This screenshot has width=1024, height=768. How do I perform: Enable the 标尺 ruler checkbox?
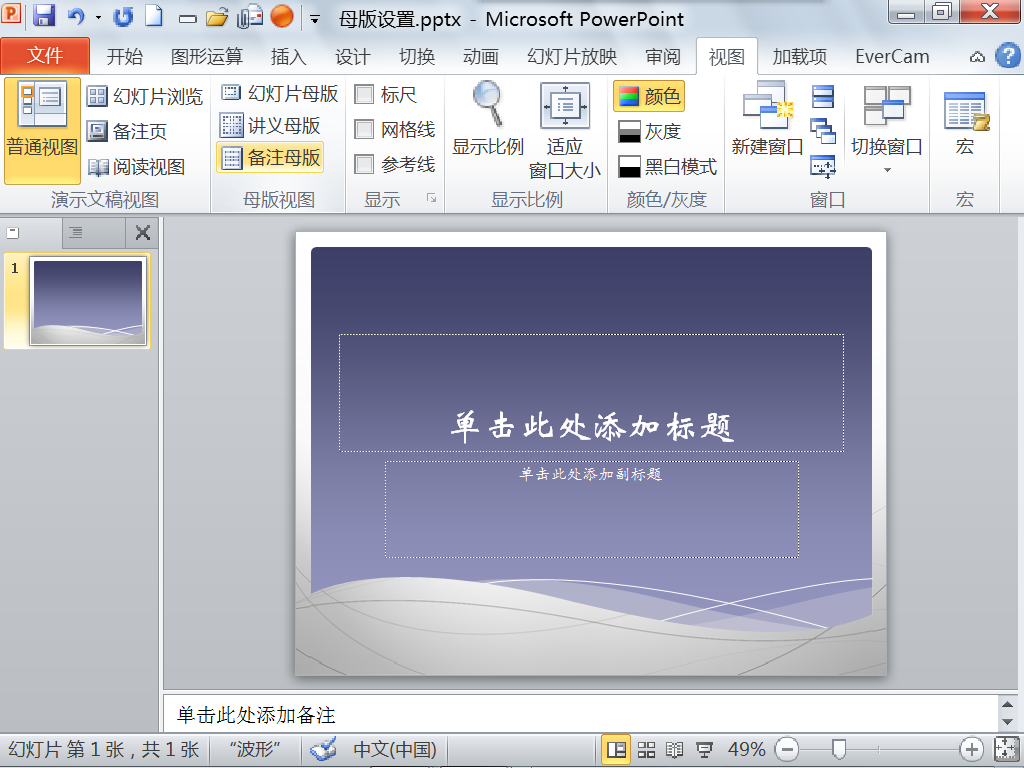click(x=364, y=95)
